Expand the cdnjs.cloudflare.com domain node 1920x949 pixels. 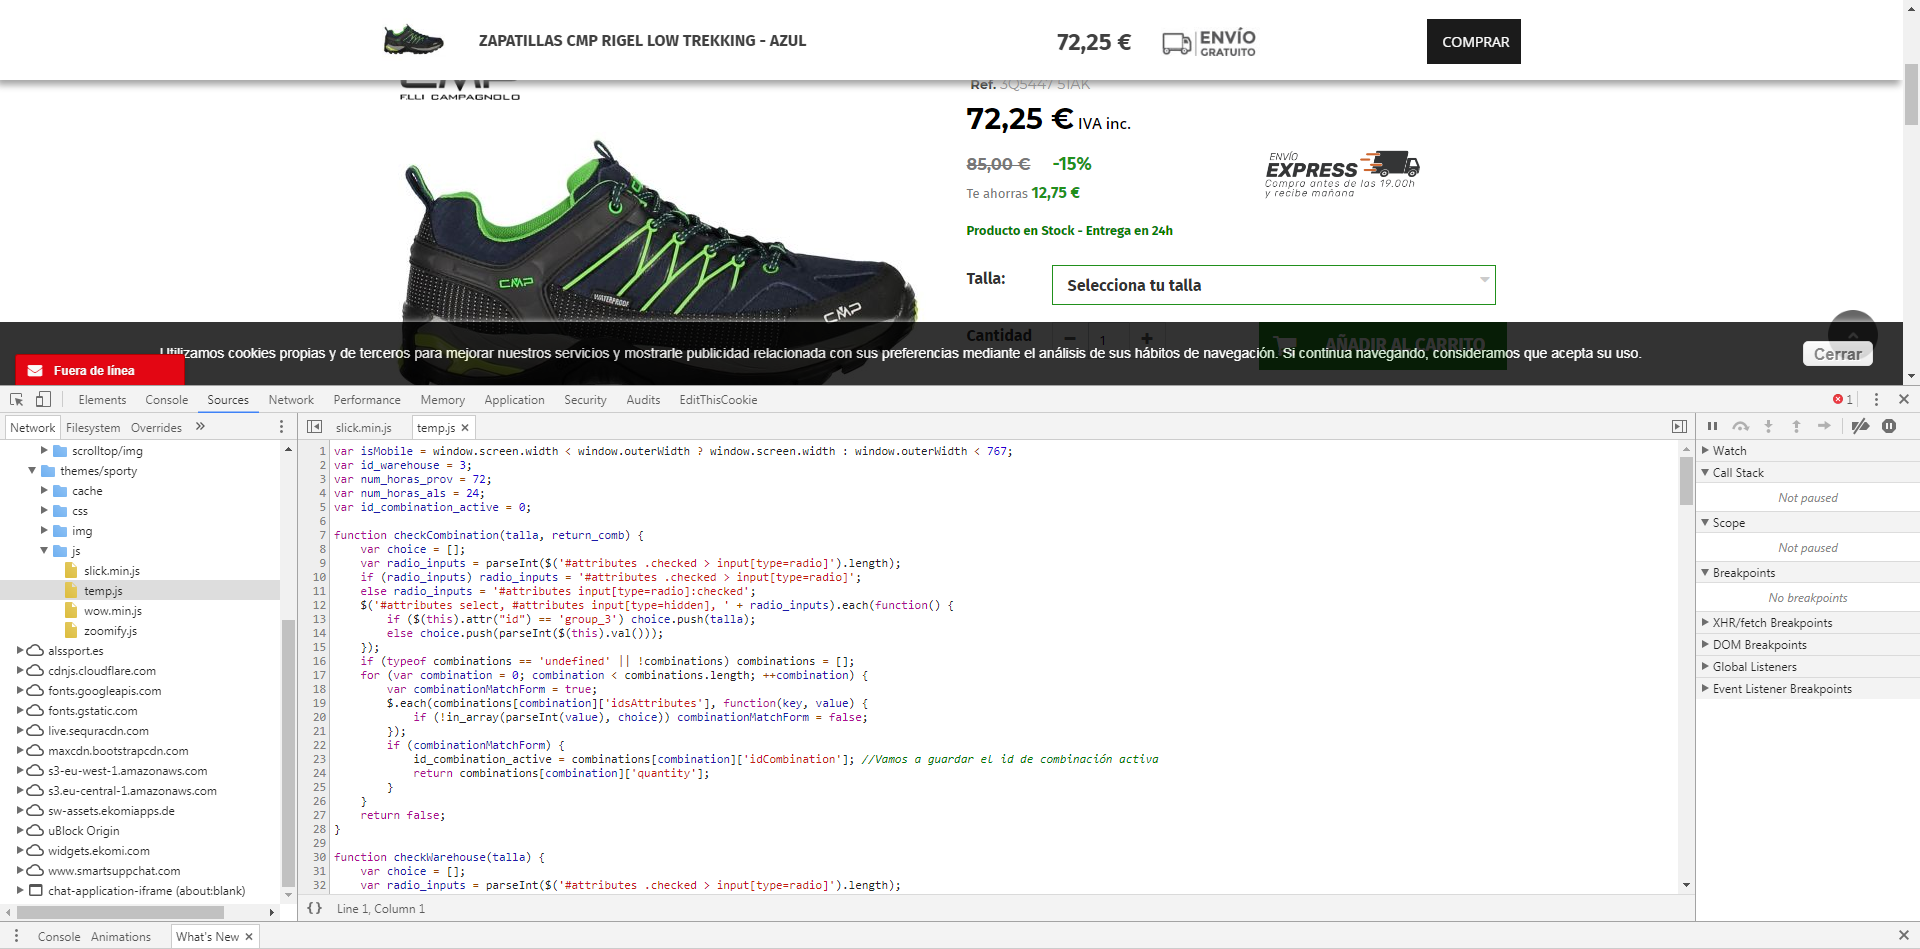pyautogui.click(x=20, y=671)
